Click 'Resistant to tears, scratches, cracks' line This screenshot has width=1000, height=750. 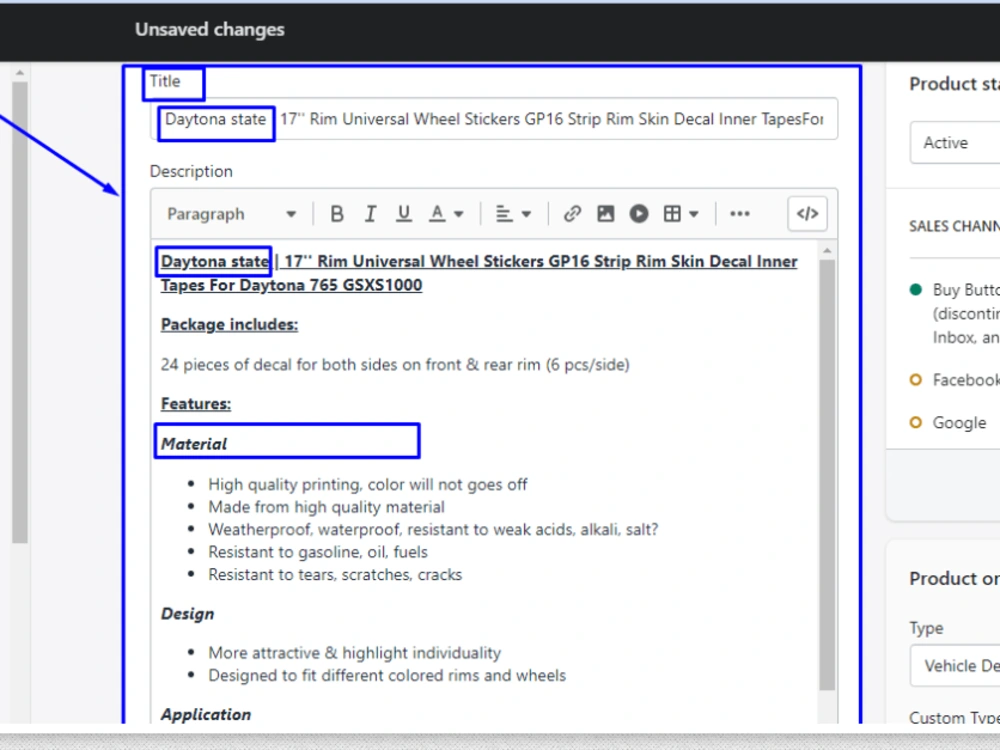click(x=335, y=575)
